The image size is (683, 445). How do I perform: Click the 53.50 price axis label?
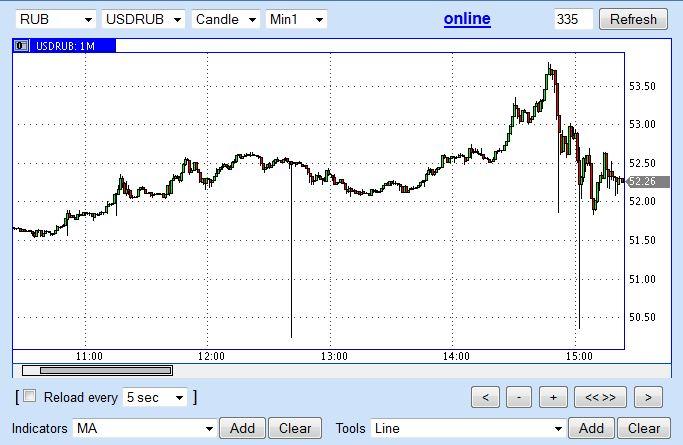point(642,86)
